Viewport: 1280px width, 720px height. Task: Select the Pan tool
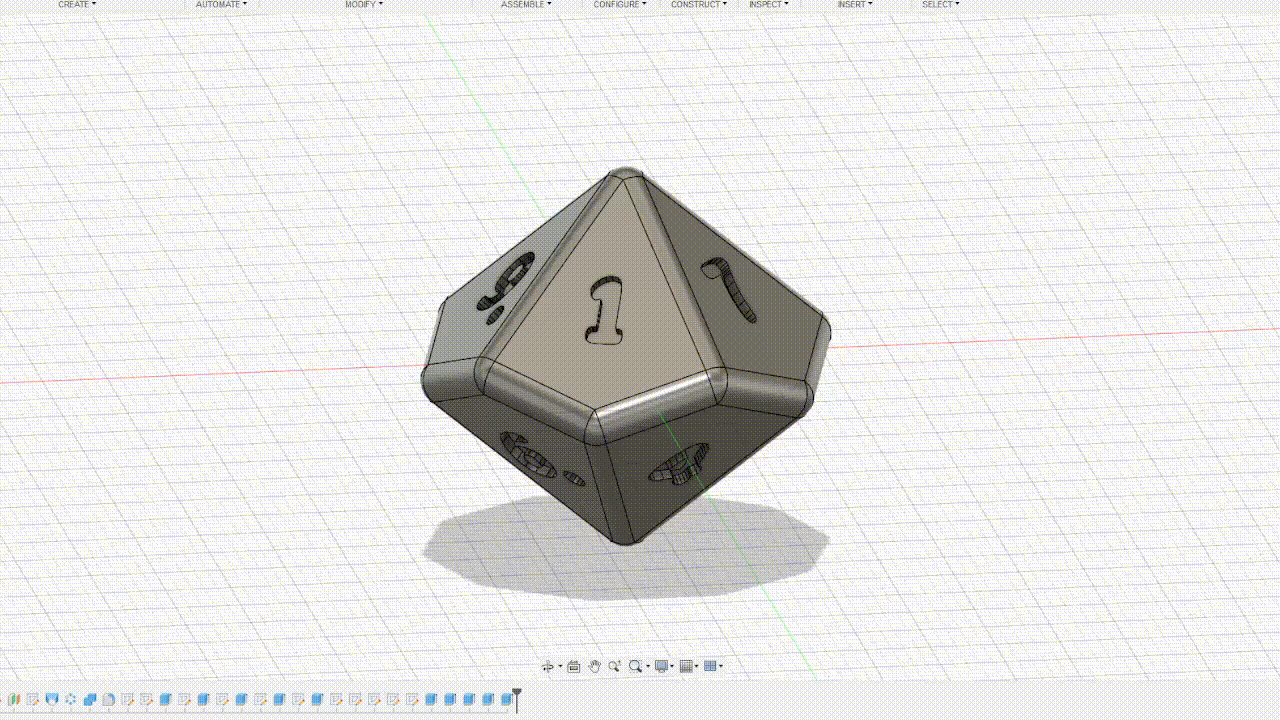click(595, 666)
